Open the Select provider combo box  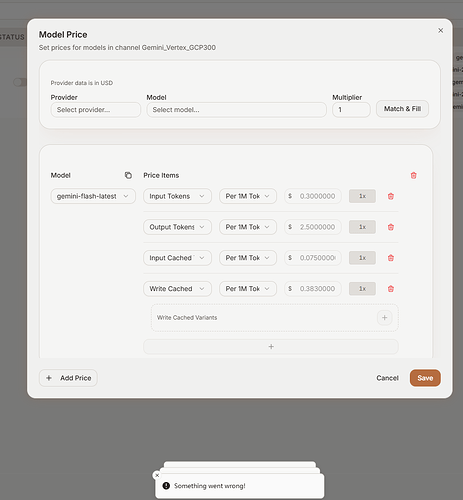click(x=96, y=110)
